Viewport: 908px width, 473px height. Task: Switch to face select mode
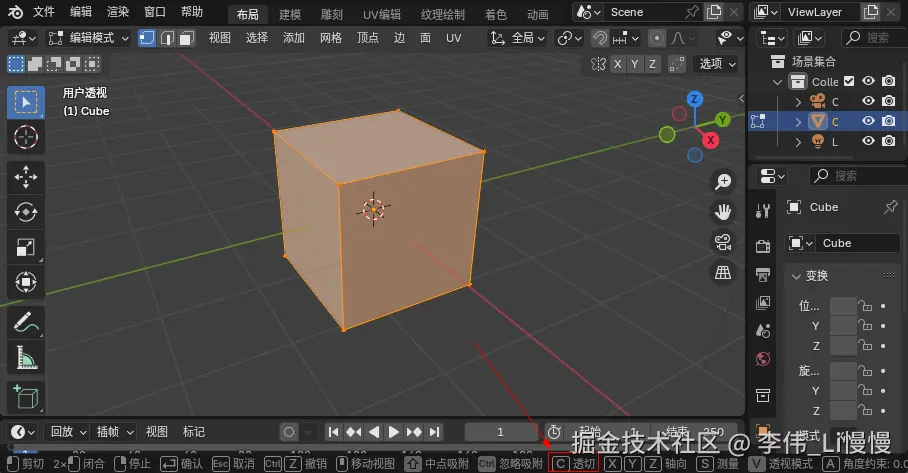(x=186, y=38)
